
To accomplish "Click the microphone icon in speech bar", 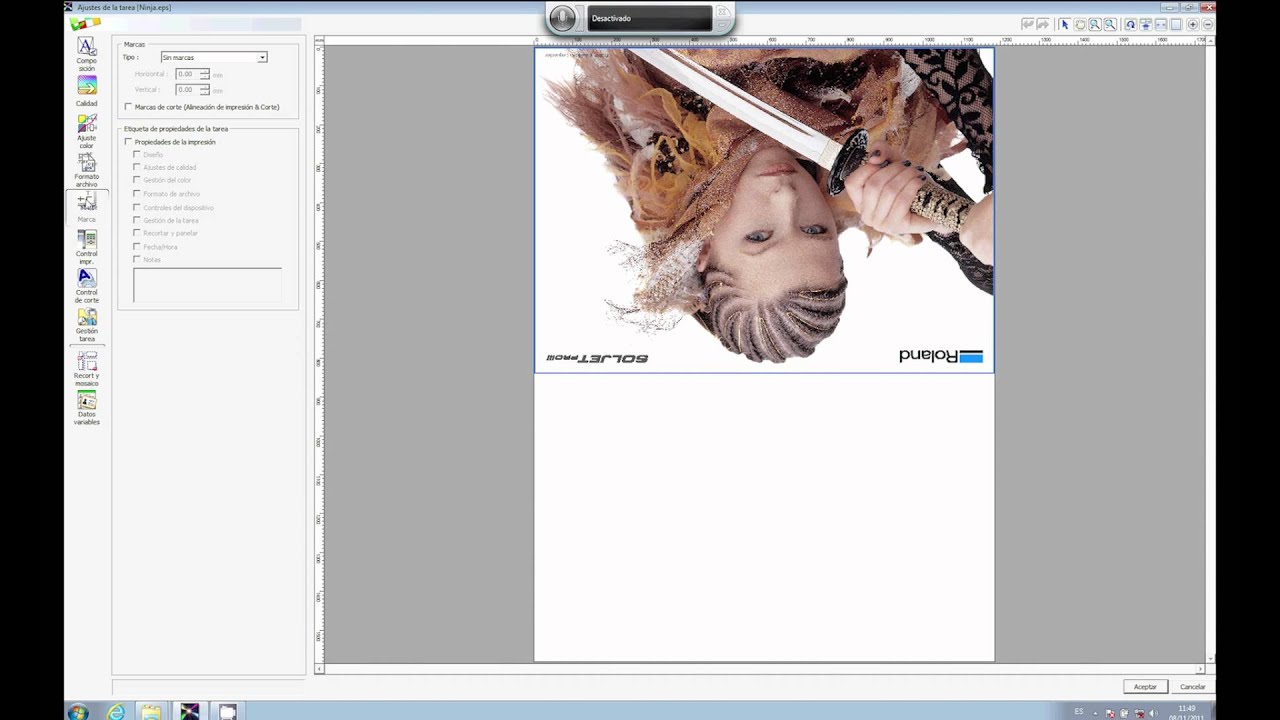I will coord(563,18).
